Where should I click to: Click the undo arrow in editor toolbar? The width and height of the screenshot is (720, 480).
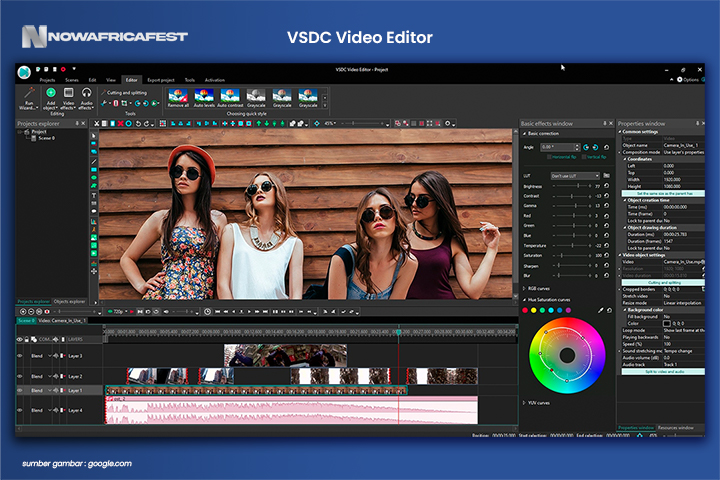click(138, 124)
